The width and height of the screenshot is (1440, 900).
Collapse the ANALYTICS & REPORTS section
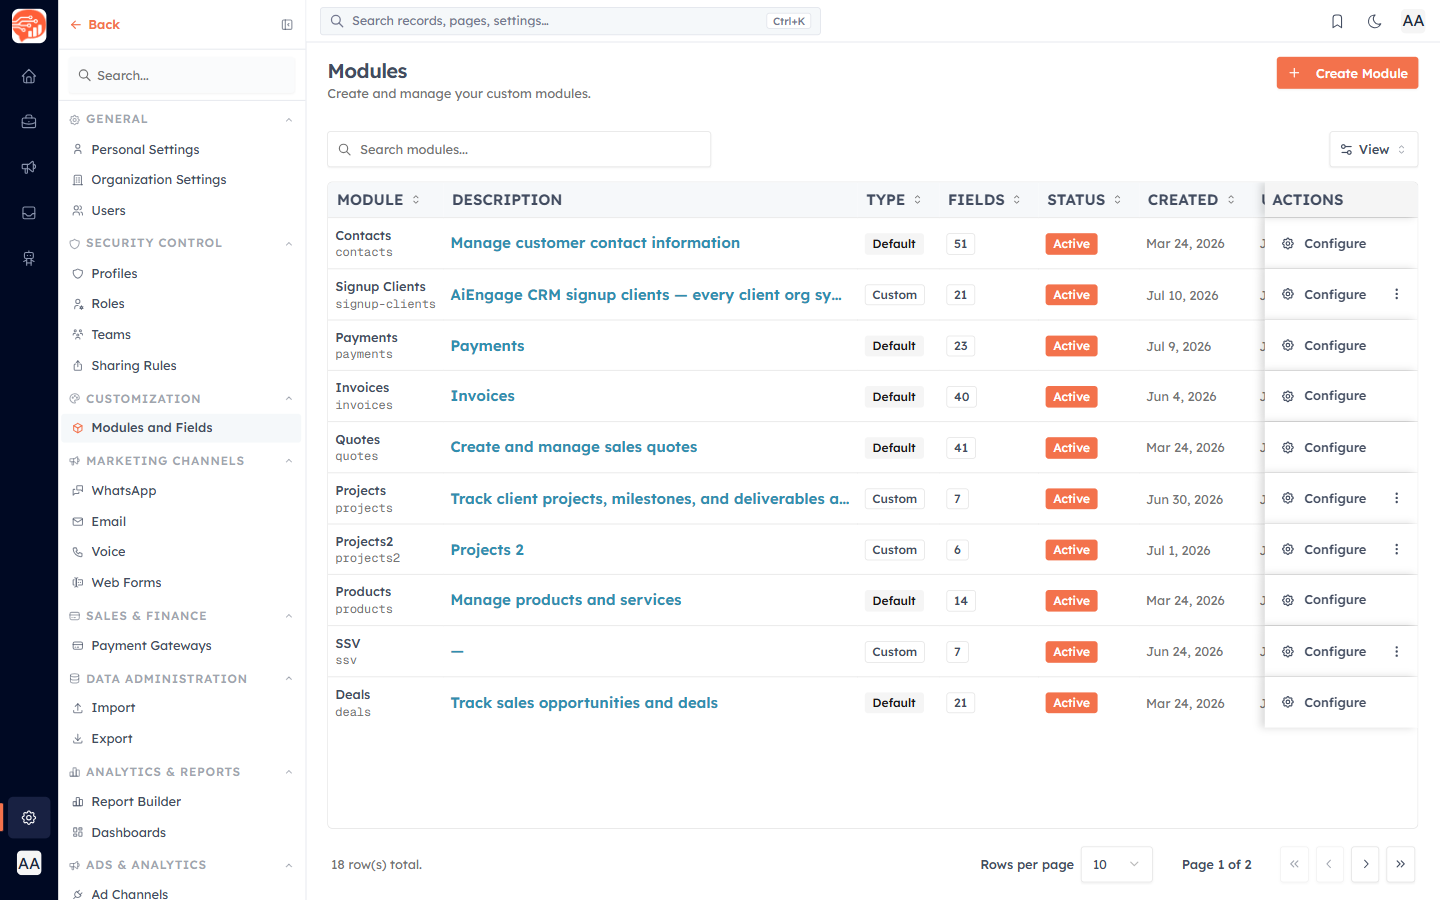pyautogui.click(x=288, y=772)
